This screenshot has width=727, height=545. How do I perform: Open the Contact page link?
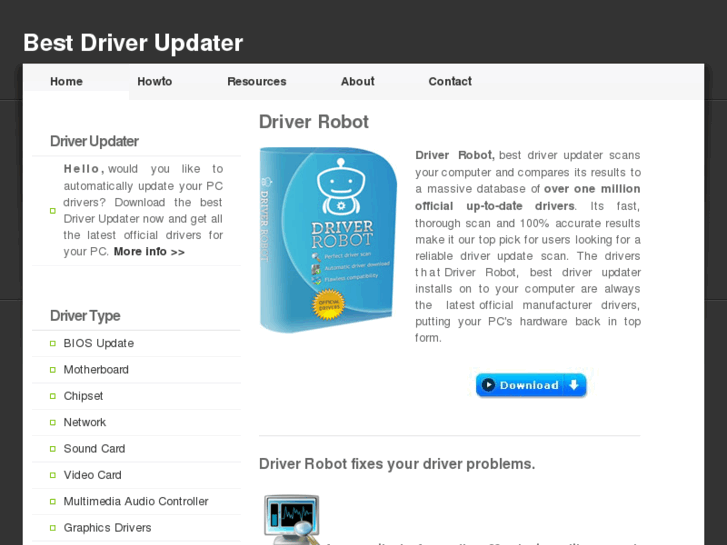pos(450,82)
